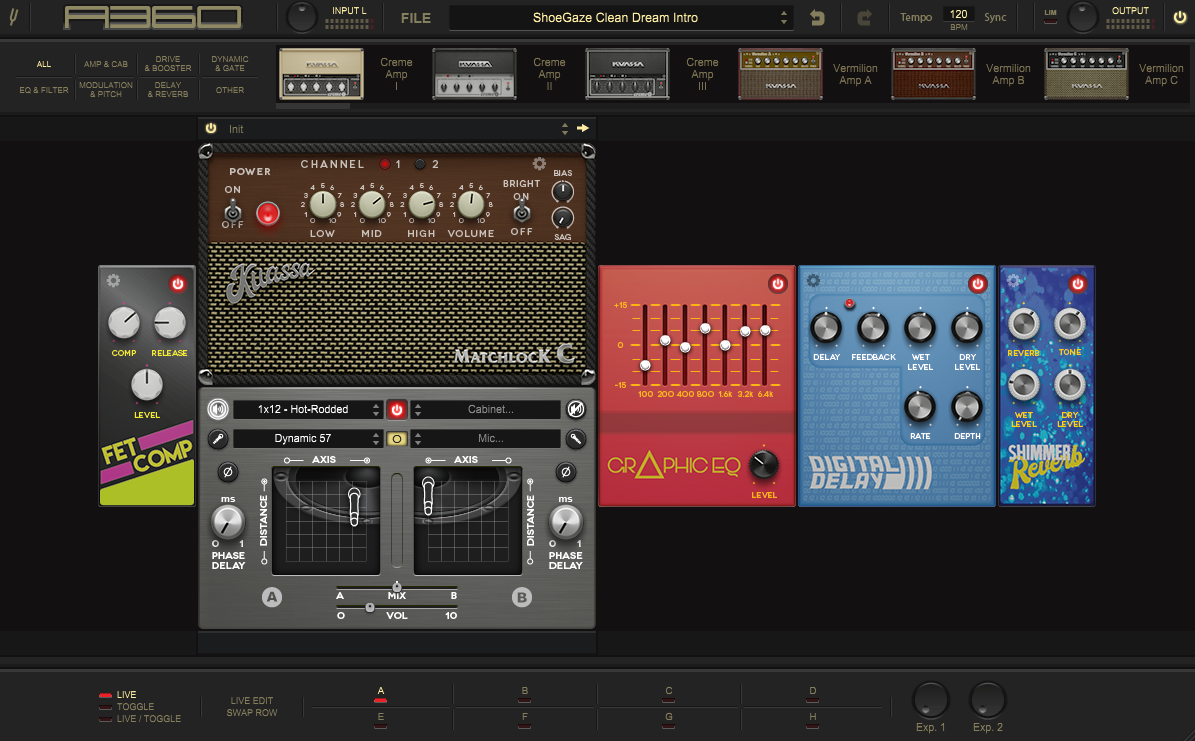Image resolution: width=1195 pixels, height=741 pixels.
Task: Select the AMP & CAB category
Action: tap(106, 64)
